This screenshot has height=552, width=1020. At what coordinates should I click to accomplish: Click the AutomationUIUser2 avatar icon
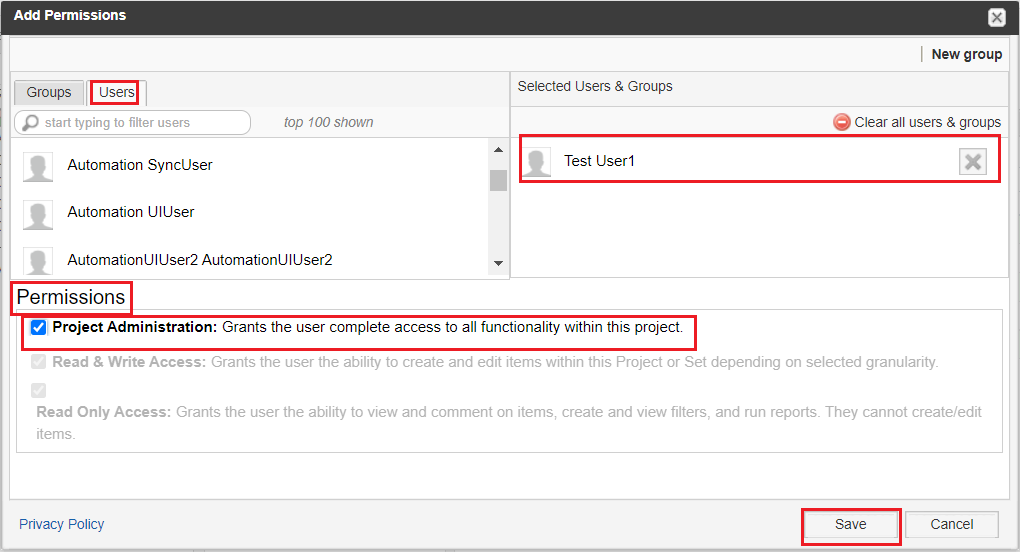[38, 261]
